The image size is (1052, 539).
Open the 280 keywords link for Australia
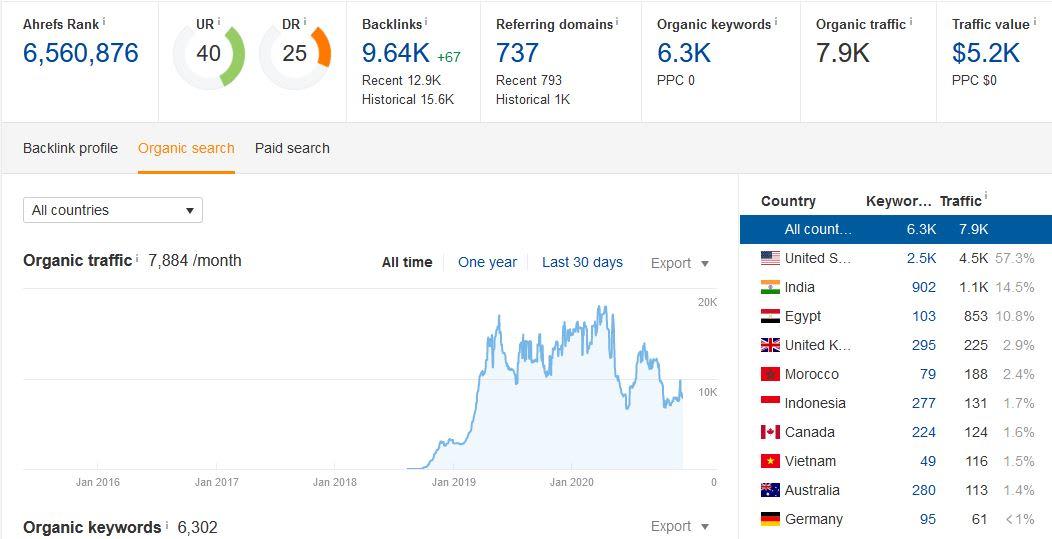(x=924, y=490)
